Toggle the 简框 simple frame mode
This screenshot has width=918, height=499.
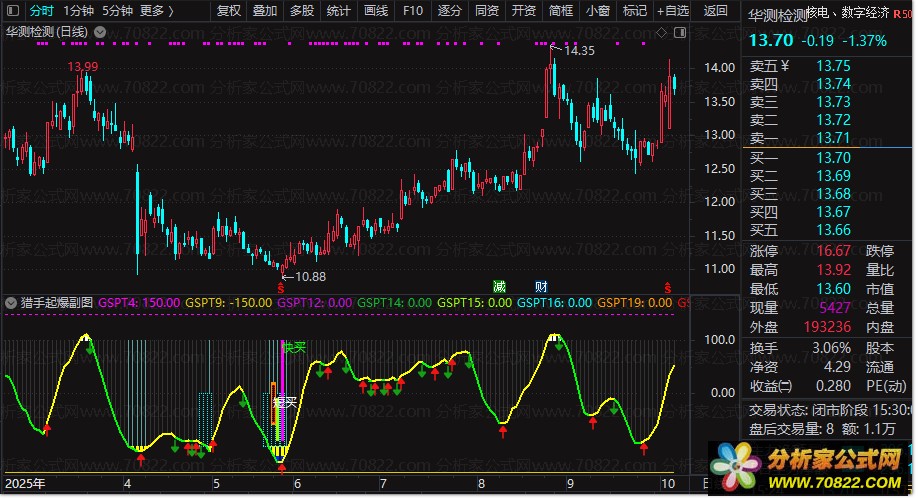(560, 11)
